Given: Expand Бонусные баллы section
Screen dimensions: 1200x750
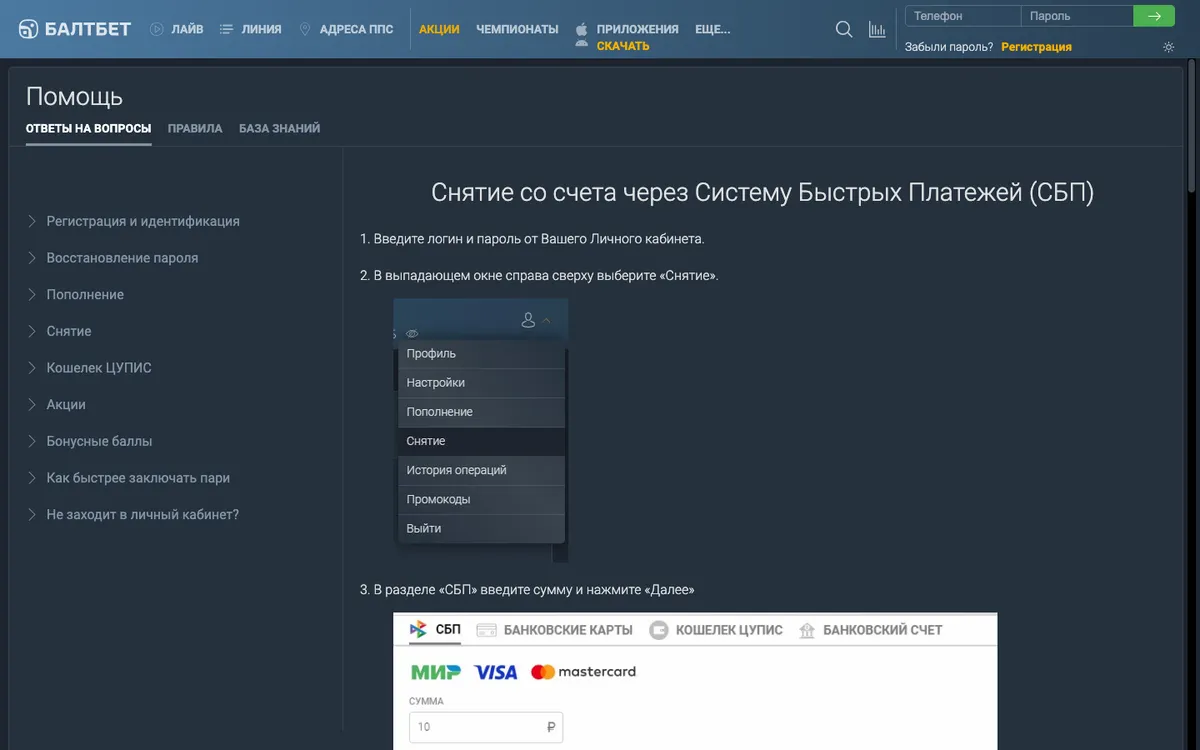Looking at the screenshot, I should 90,441.
